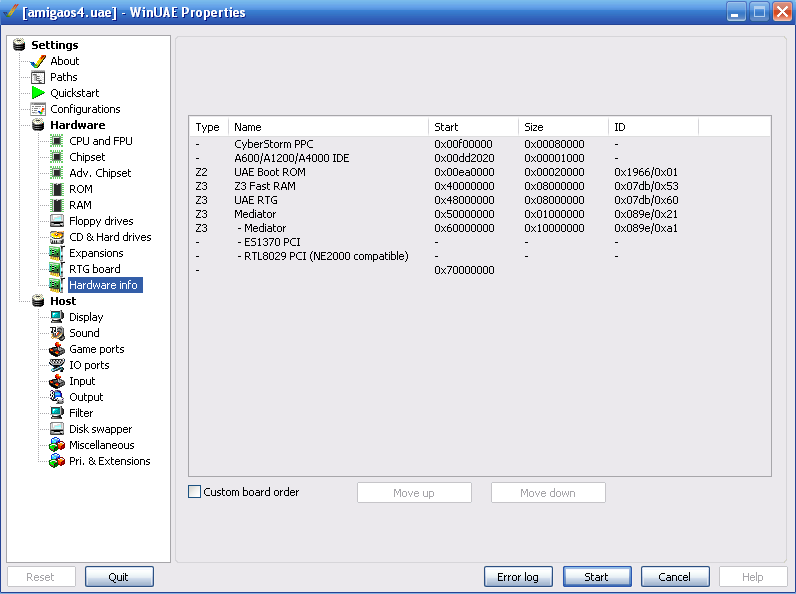Viewport: 796px width, 594px height.
Task: Click the Sound speaker icon
Action: pyautogui.click(x=57, y=333)
